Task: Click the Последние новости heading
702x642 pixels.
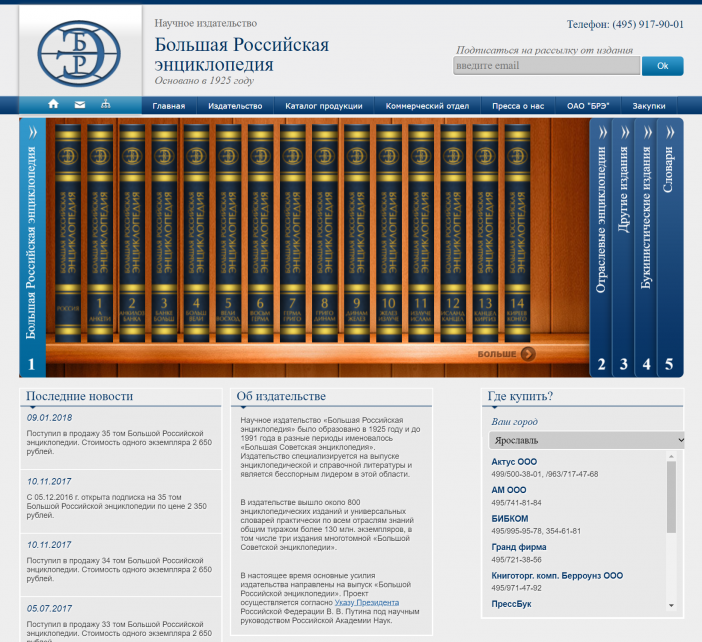Action: (79, 396)
